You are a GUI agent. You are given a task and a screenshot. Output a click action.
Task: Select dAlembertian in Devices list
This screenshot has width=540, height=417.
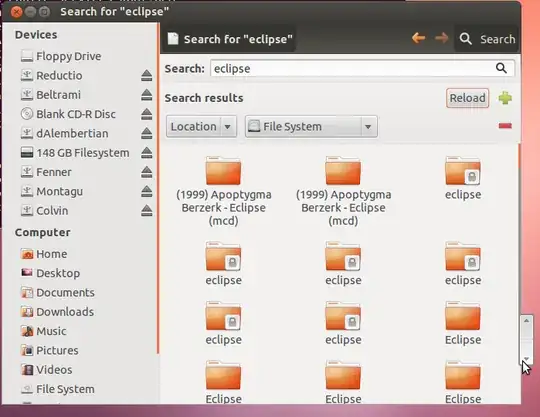click(64, 133)
